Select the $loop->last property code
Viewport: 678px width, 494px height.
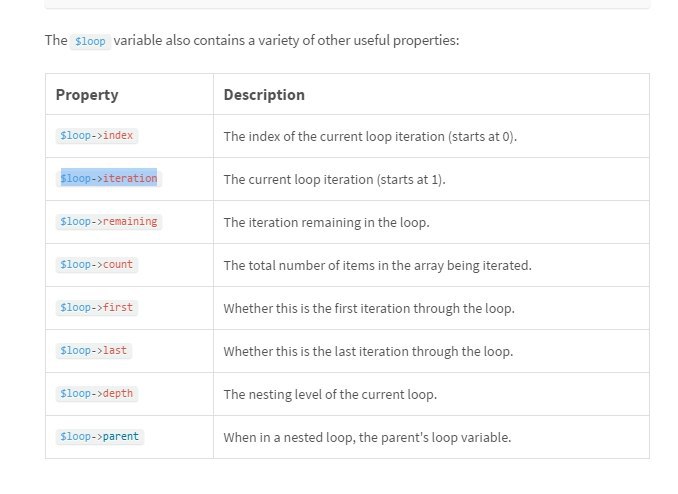point(94,350)
